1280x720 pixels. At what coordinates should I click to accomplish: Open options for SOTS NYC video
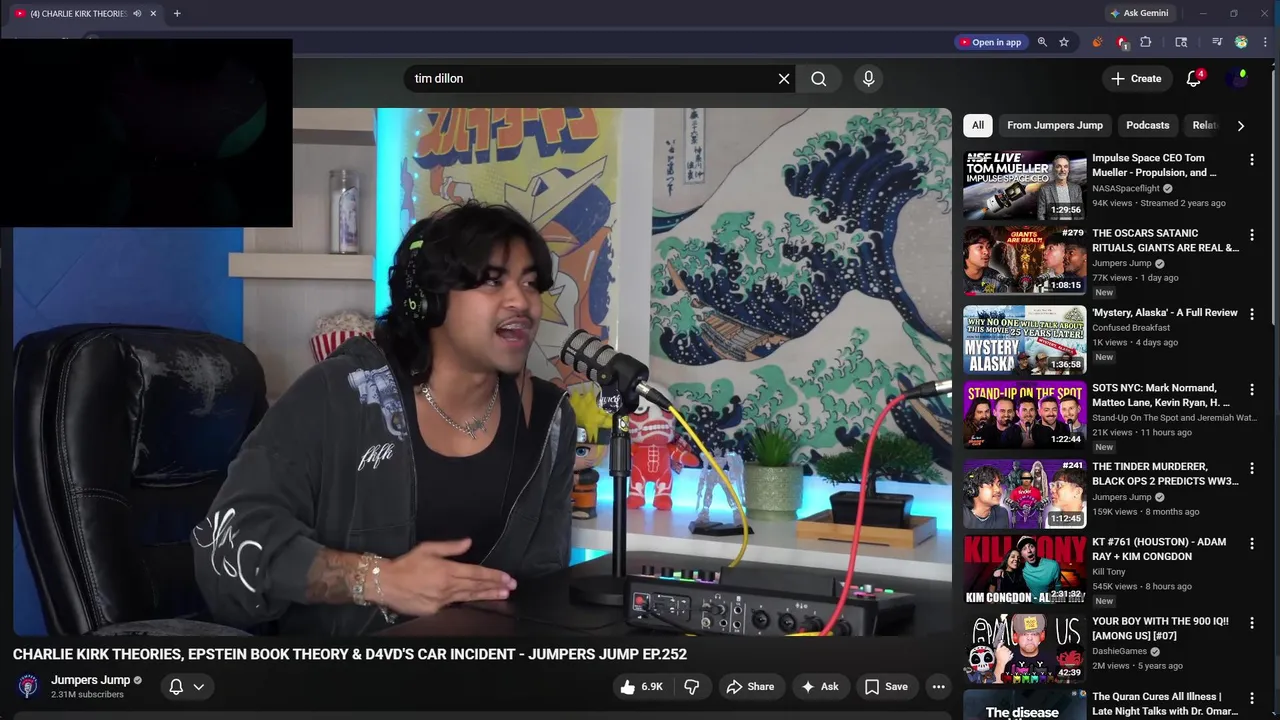coord(1252,389)
